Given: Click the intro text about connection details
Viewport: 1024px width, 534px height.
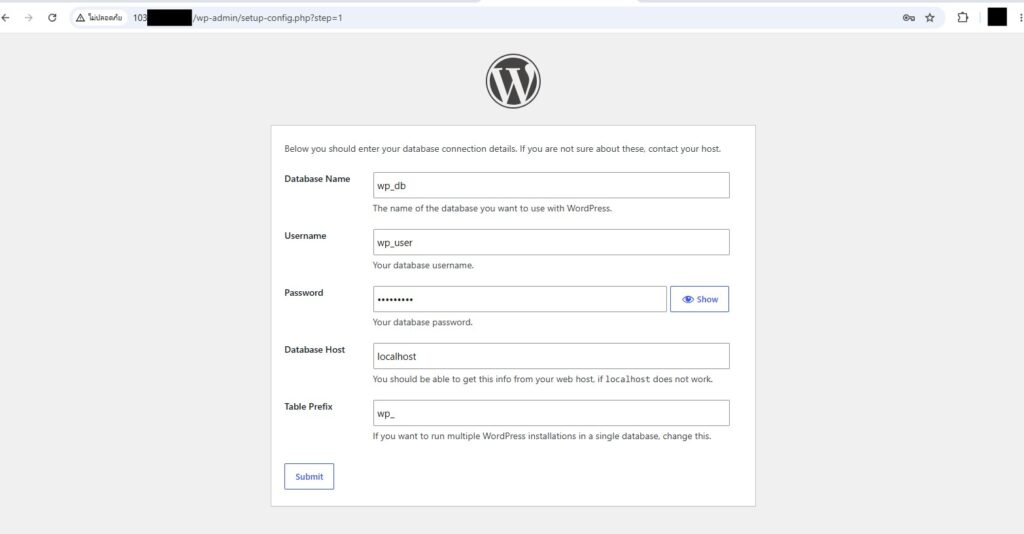Looking at the screenshot, I should pyautogui.click(x=503, y=149).
